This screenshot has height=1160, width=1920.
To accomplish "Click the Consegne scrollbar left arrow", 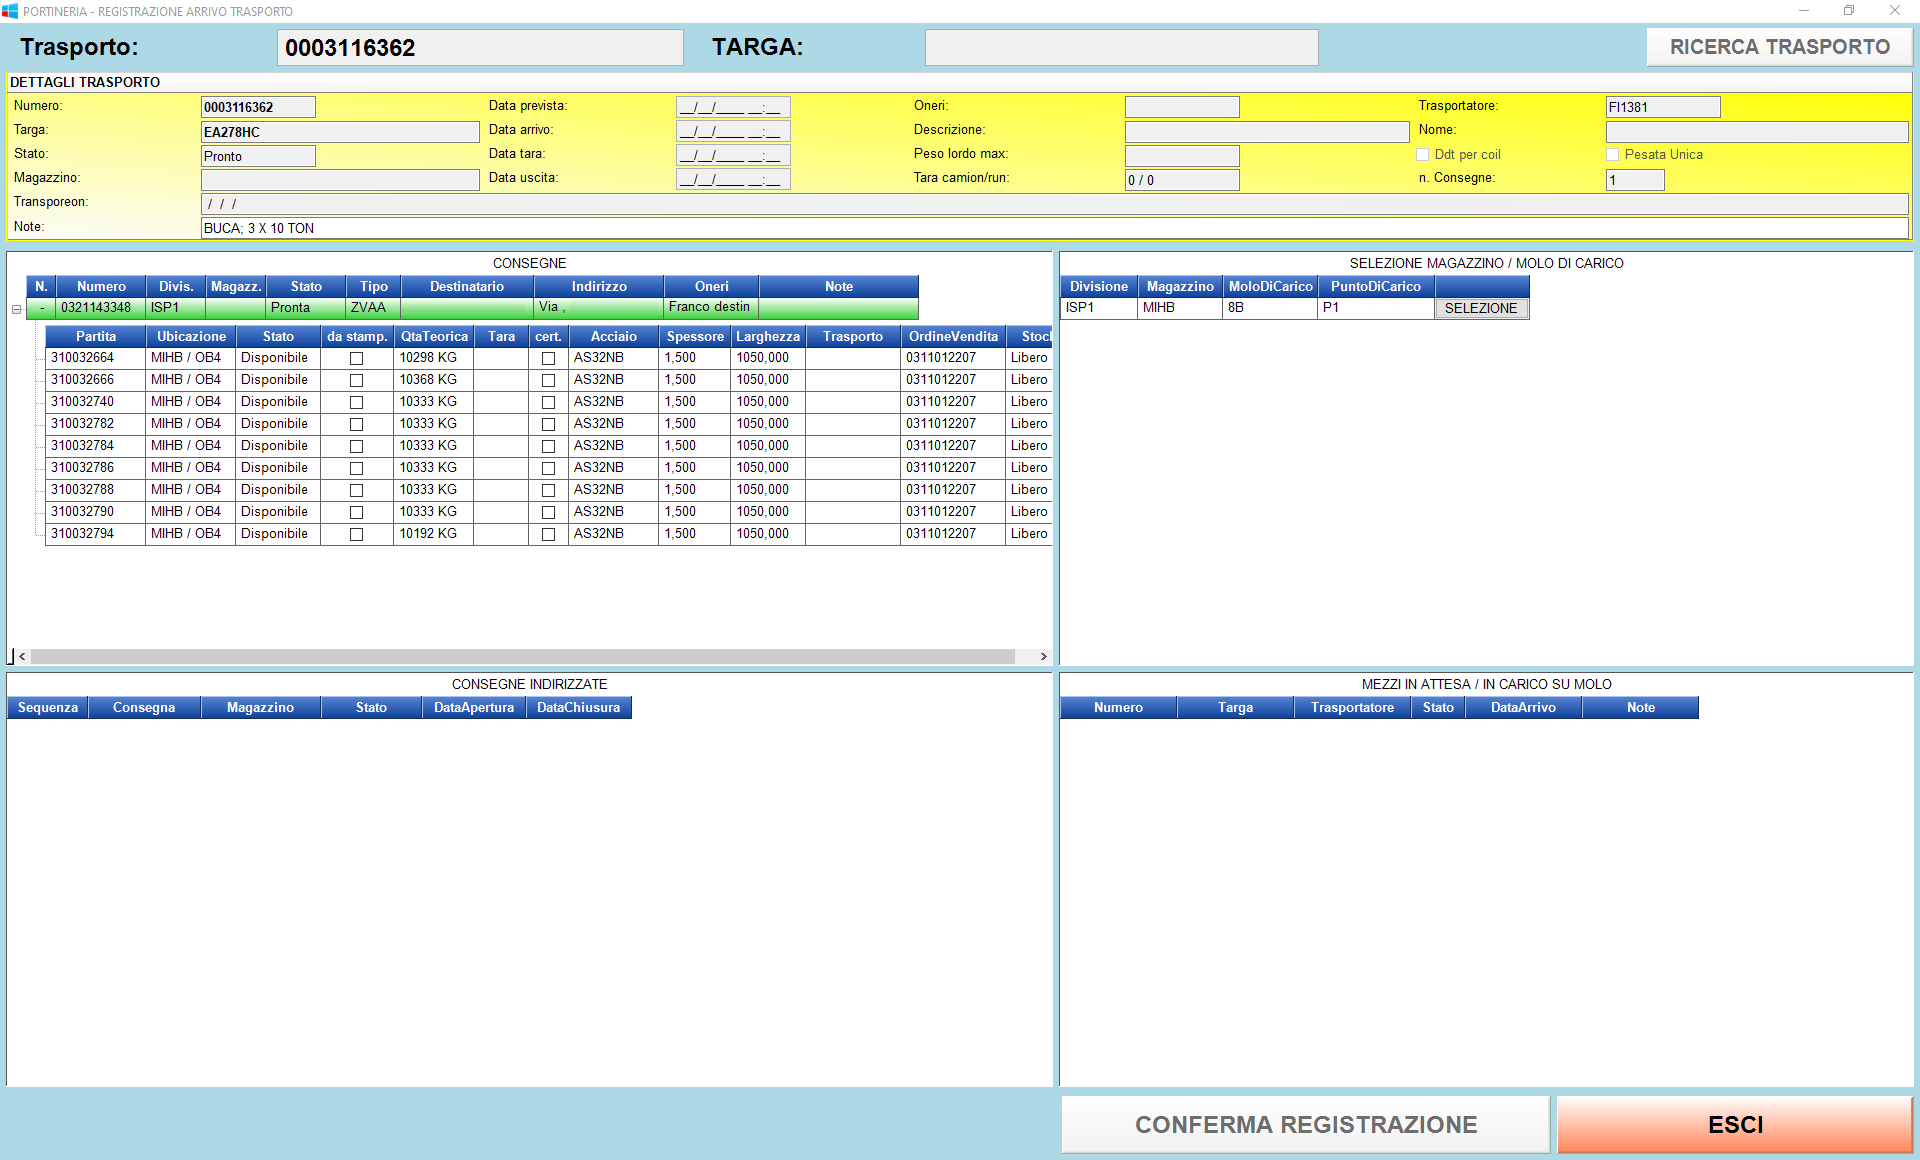I will pos(22,656).
